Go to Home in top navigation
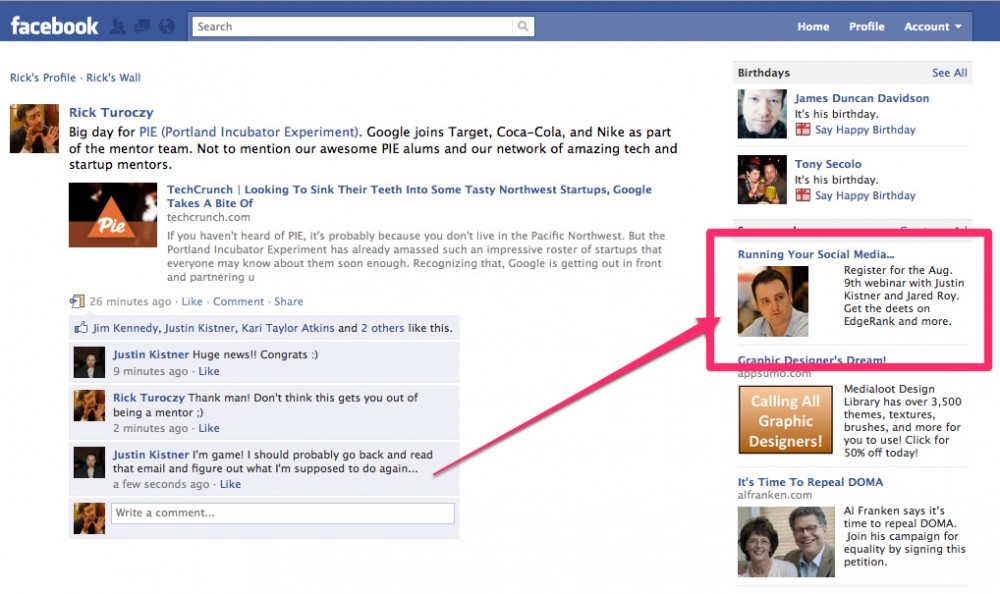 (x=812, y=27)
